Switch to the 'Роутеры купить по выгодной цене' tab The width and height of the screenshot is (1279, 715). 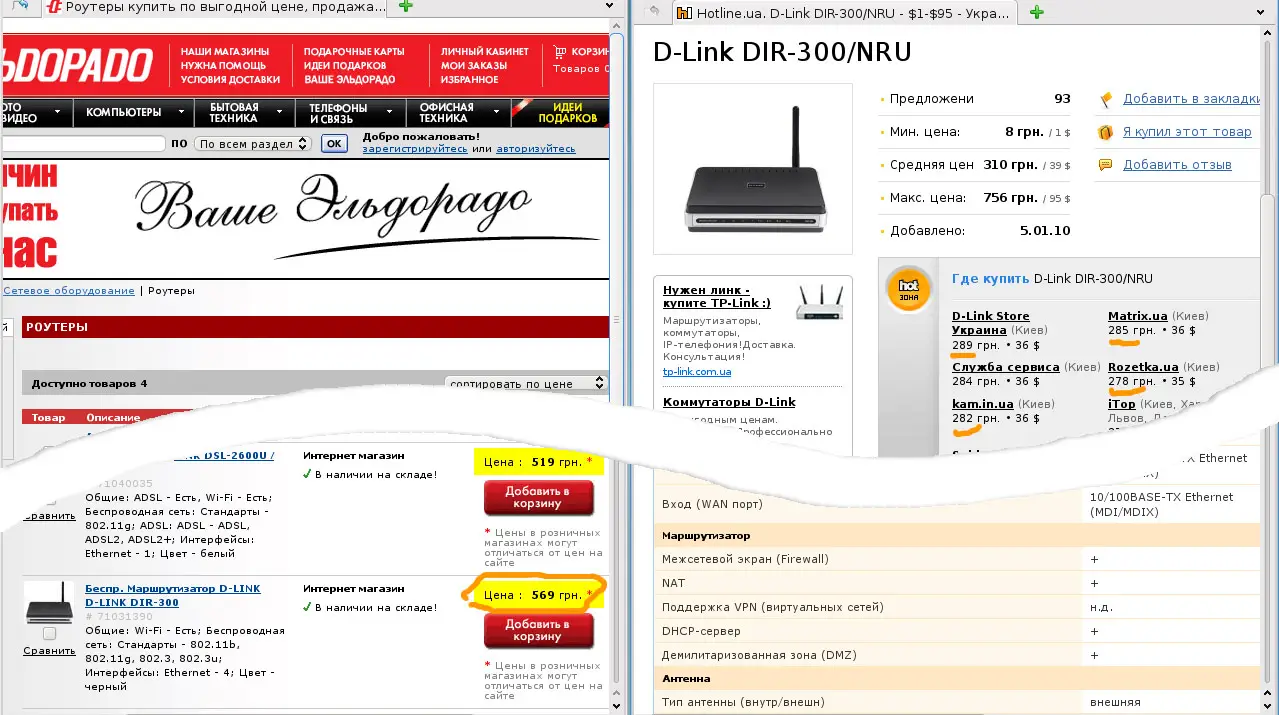(x=216, y=8)
